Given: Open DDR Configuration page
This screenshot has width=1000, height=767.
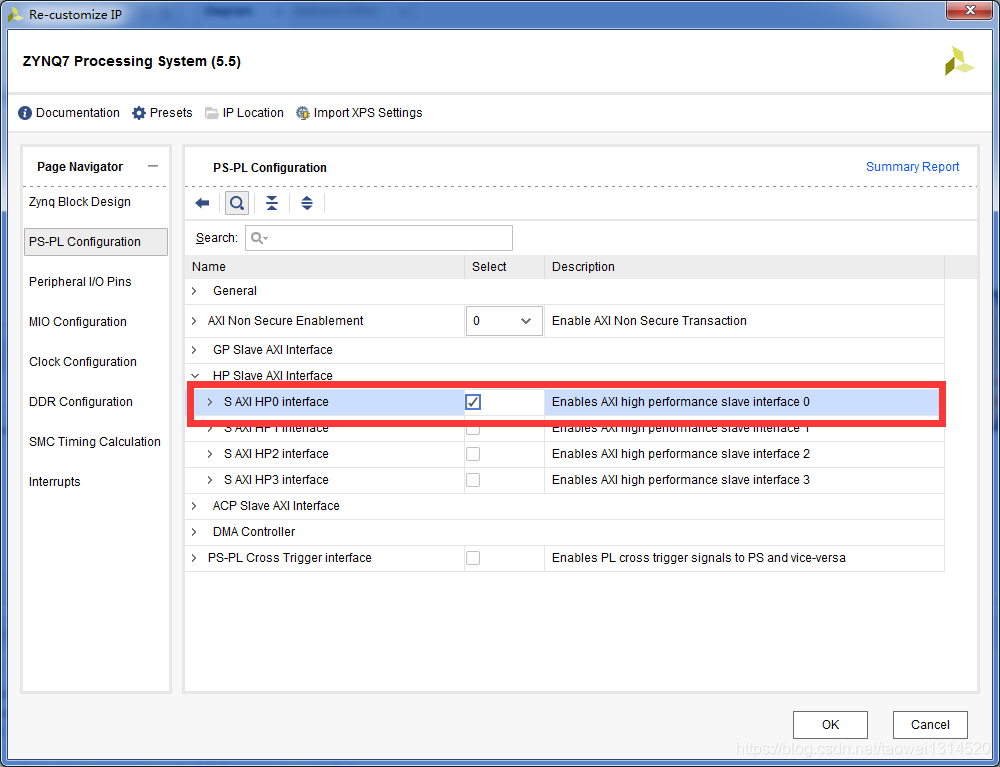Looking at the screenshot, I should point(81,402).
